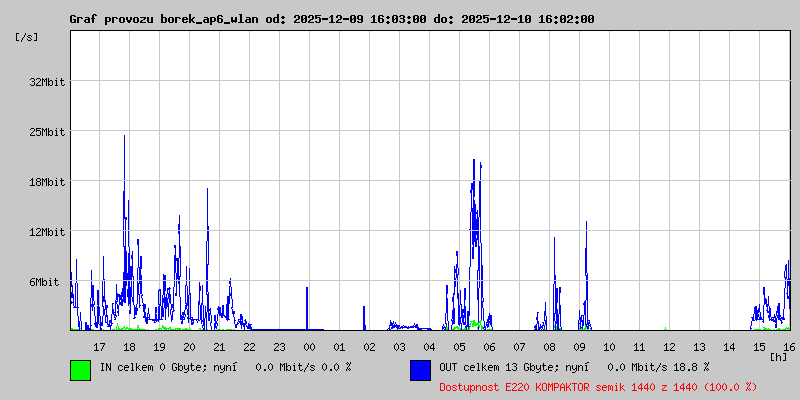Click hour label 01 on x-axis

(339, 347)
